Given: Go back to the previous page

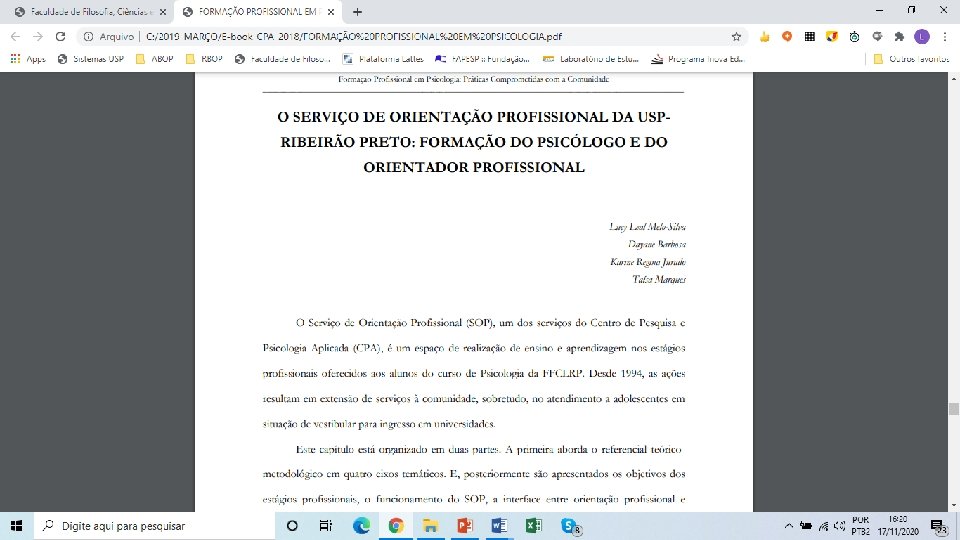Looking at the screenshot, I should (x=16, y=37).
